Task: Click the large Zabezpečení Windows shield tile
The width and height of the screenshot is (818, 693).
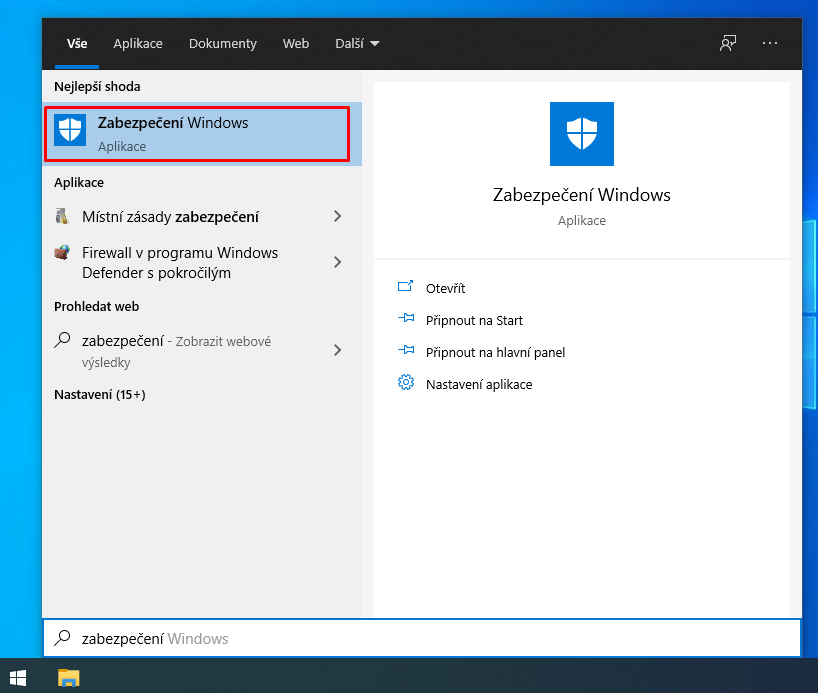Action: (582, 134)
